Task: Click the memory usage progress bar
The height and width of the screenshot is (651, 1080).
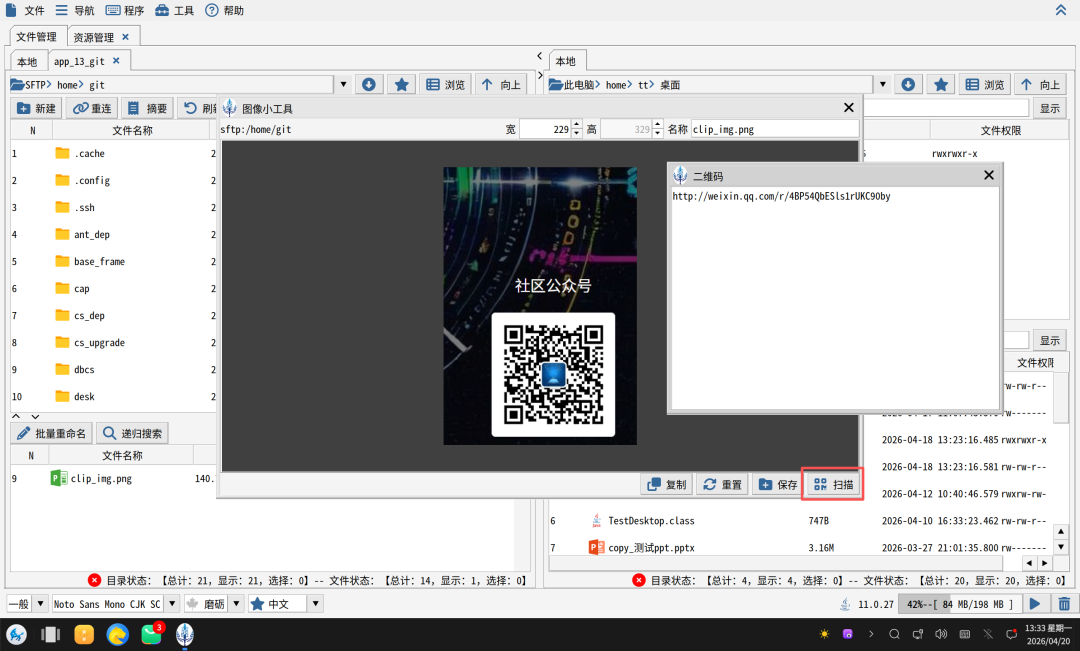Action: (x=959, y=604)
